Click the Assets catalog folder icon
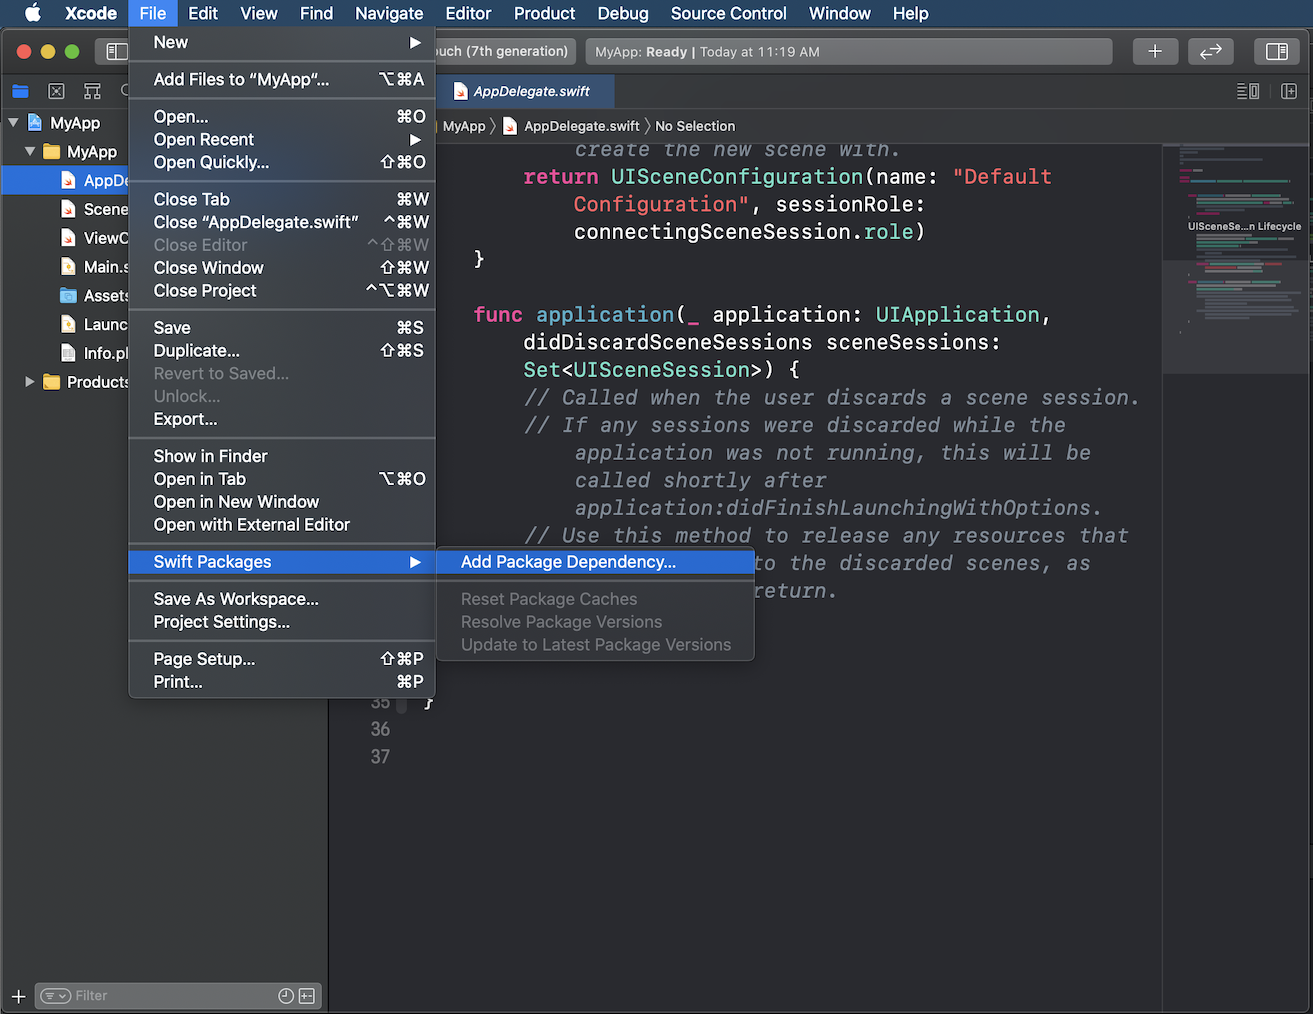 point(68,295)
